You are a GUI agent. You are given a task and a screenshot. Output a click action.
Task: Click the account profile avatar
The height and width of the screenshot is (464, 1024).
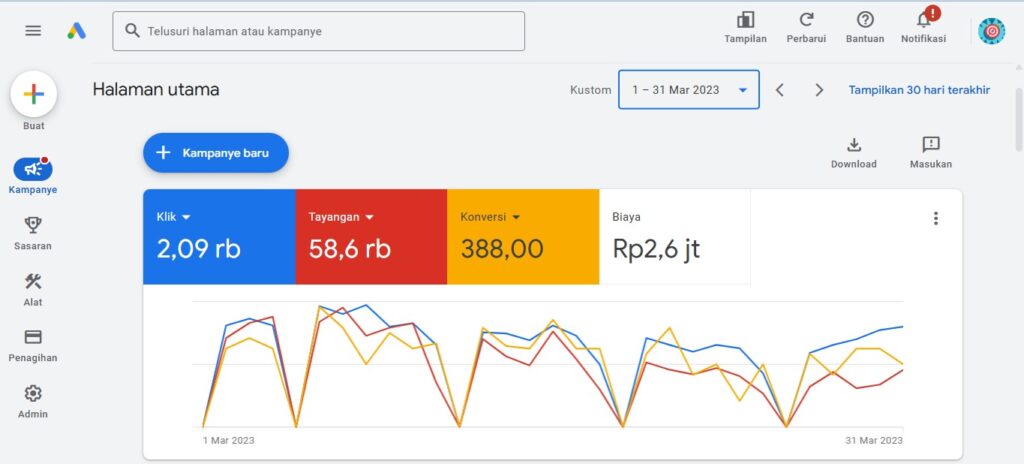click(991, 31)
